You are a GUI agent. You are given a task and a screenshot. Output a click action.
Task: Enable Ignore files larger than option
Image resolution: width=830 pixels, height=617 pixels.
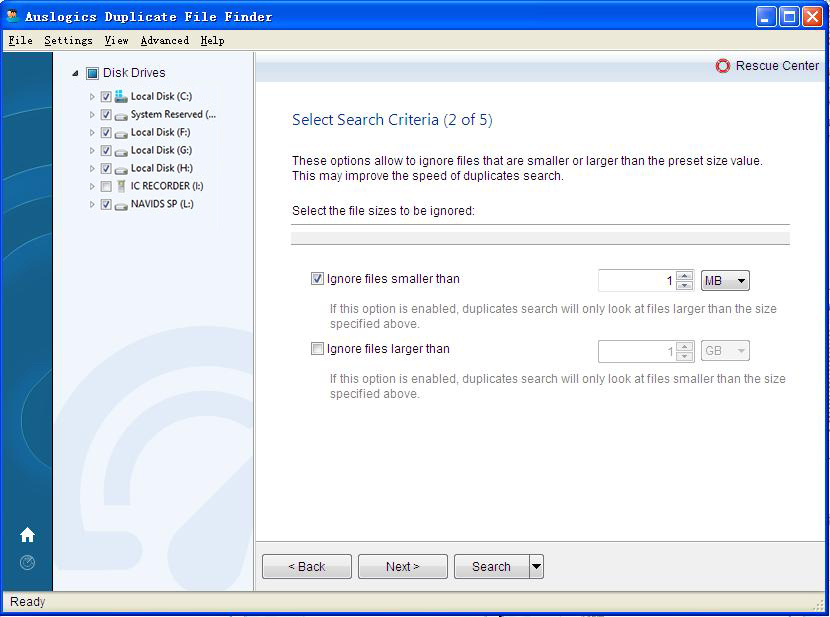(317, 349)
